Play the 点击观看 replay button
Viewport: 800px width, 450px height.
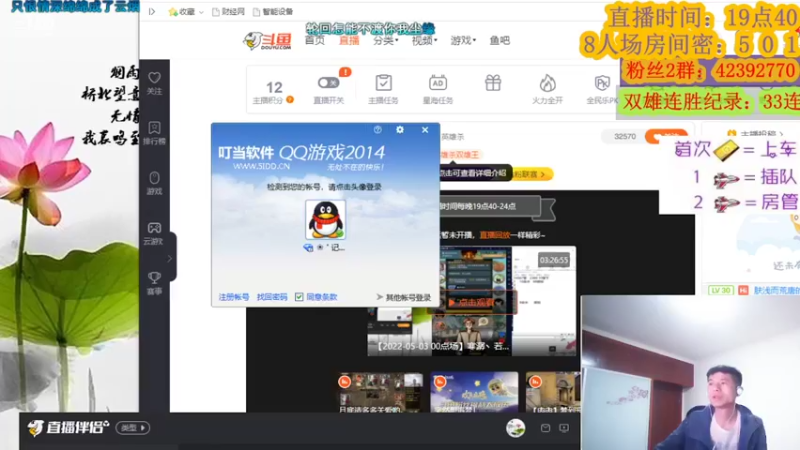click(x=471, y=303)
